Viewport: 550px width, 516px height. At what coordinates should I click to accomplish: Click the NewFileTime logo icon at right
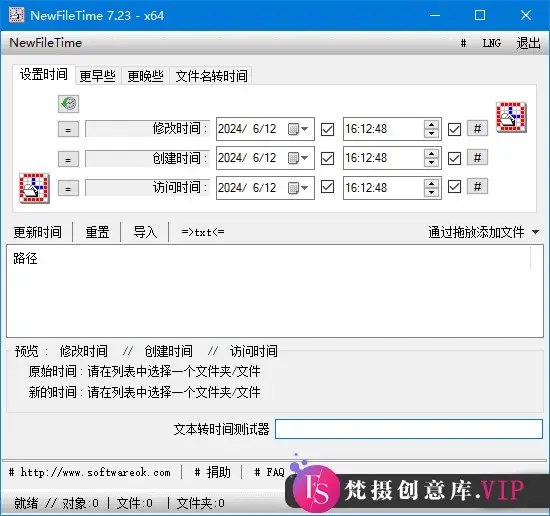point(511,117)
